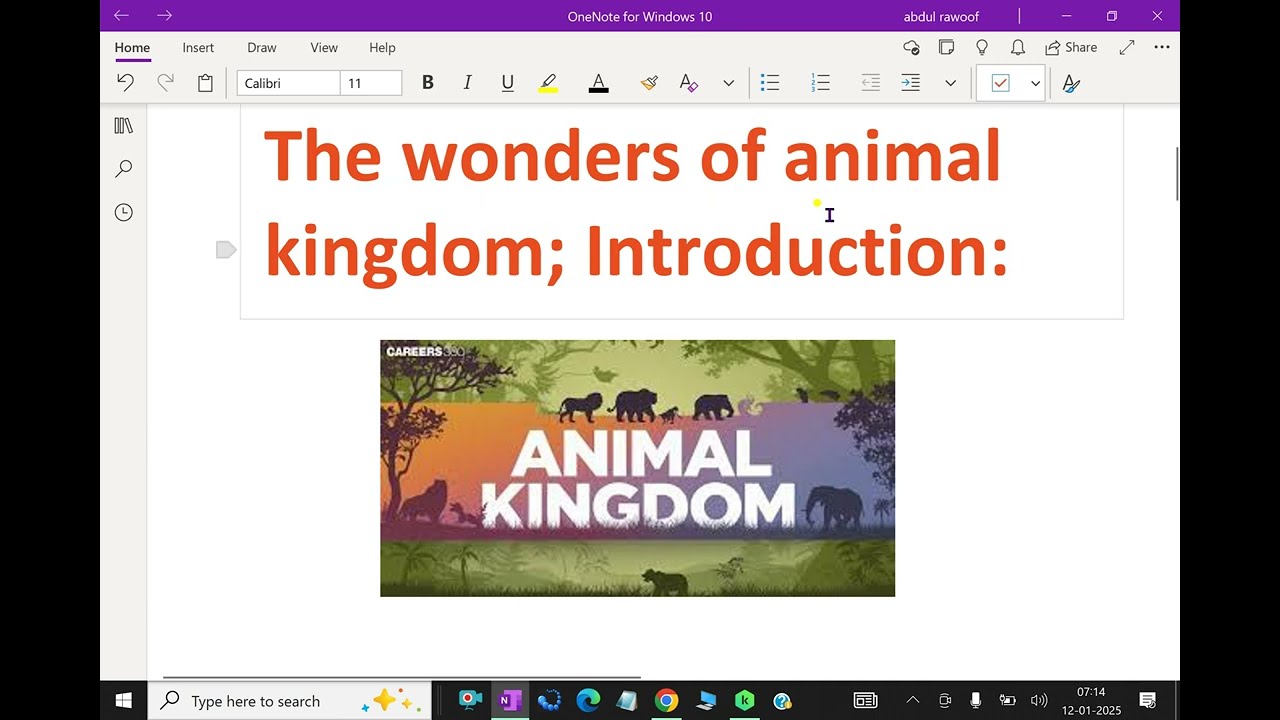This screenshot has width=1280, height=720.
Task: Click the abdul rawoof account name
Action: (941, 16)
